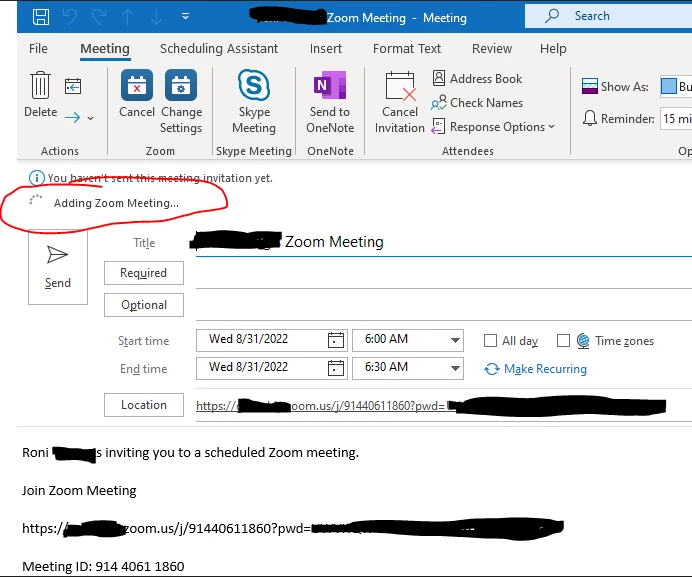Open the Insert ribbon tab

(x=326, y=48)
